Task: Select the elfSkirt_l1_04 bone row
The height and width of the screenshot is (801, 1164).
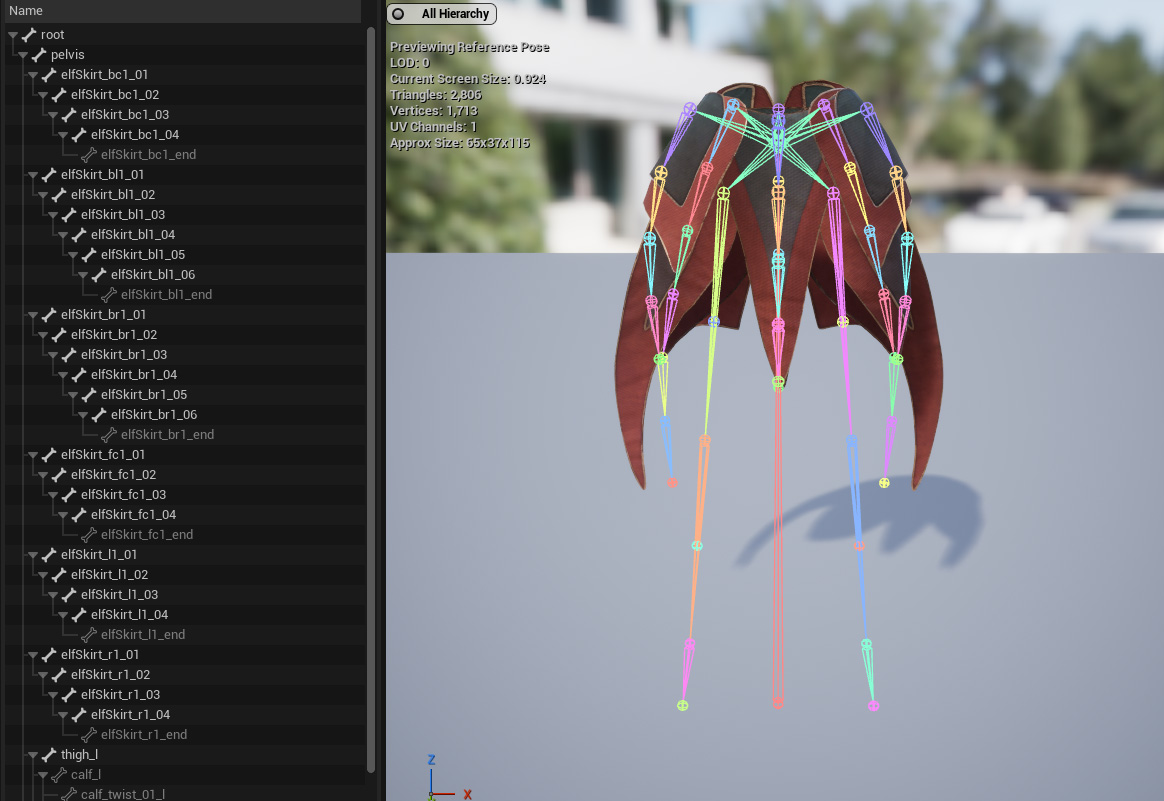Action: 185,615
